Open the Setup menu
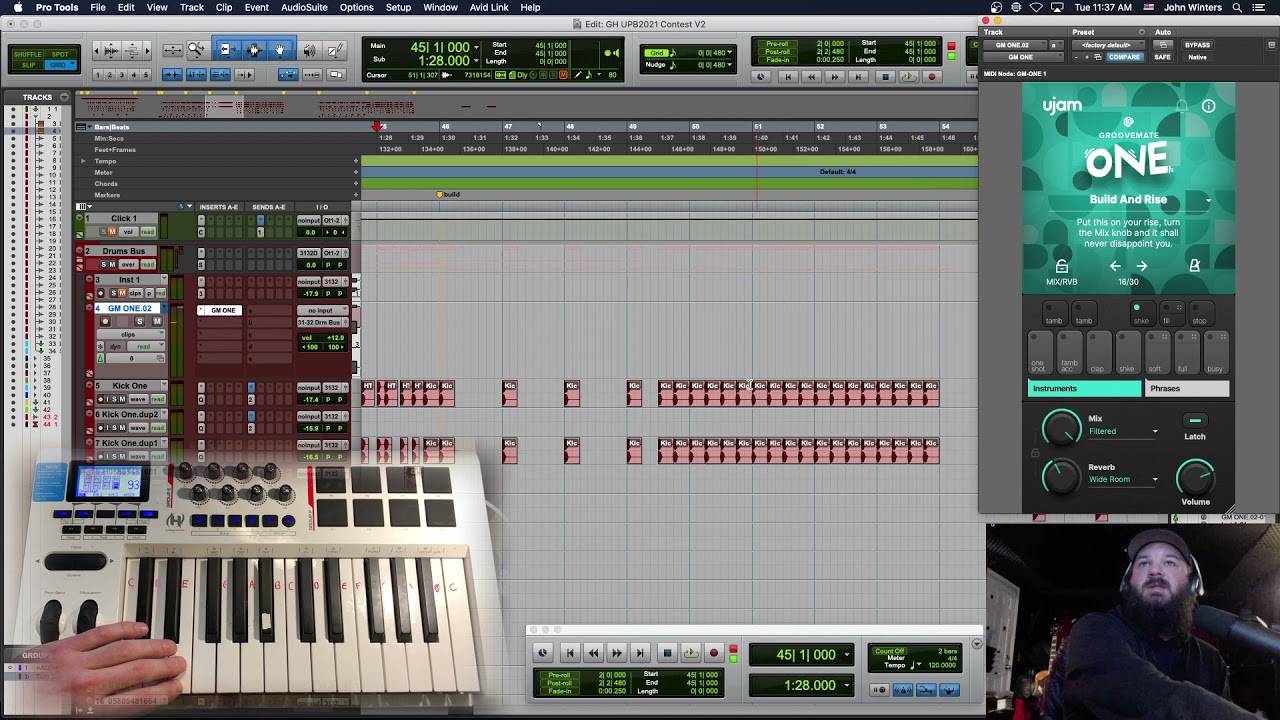 point(398,8)
